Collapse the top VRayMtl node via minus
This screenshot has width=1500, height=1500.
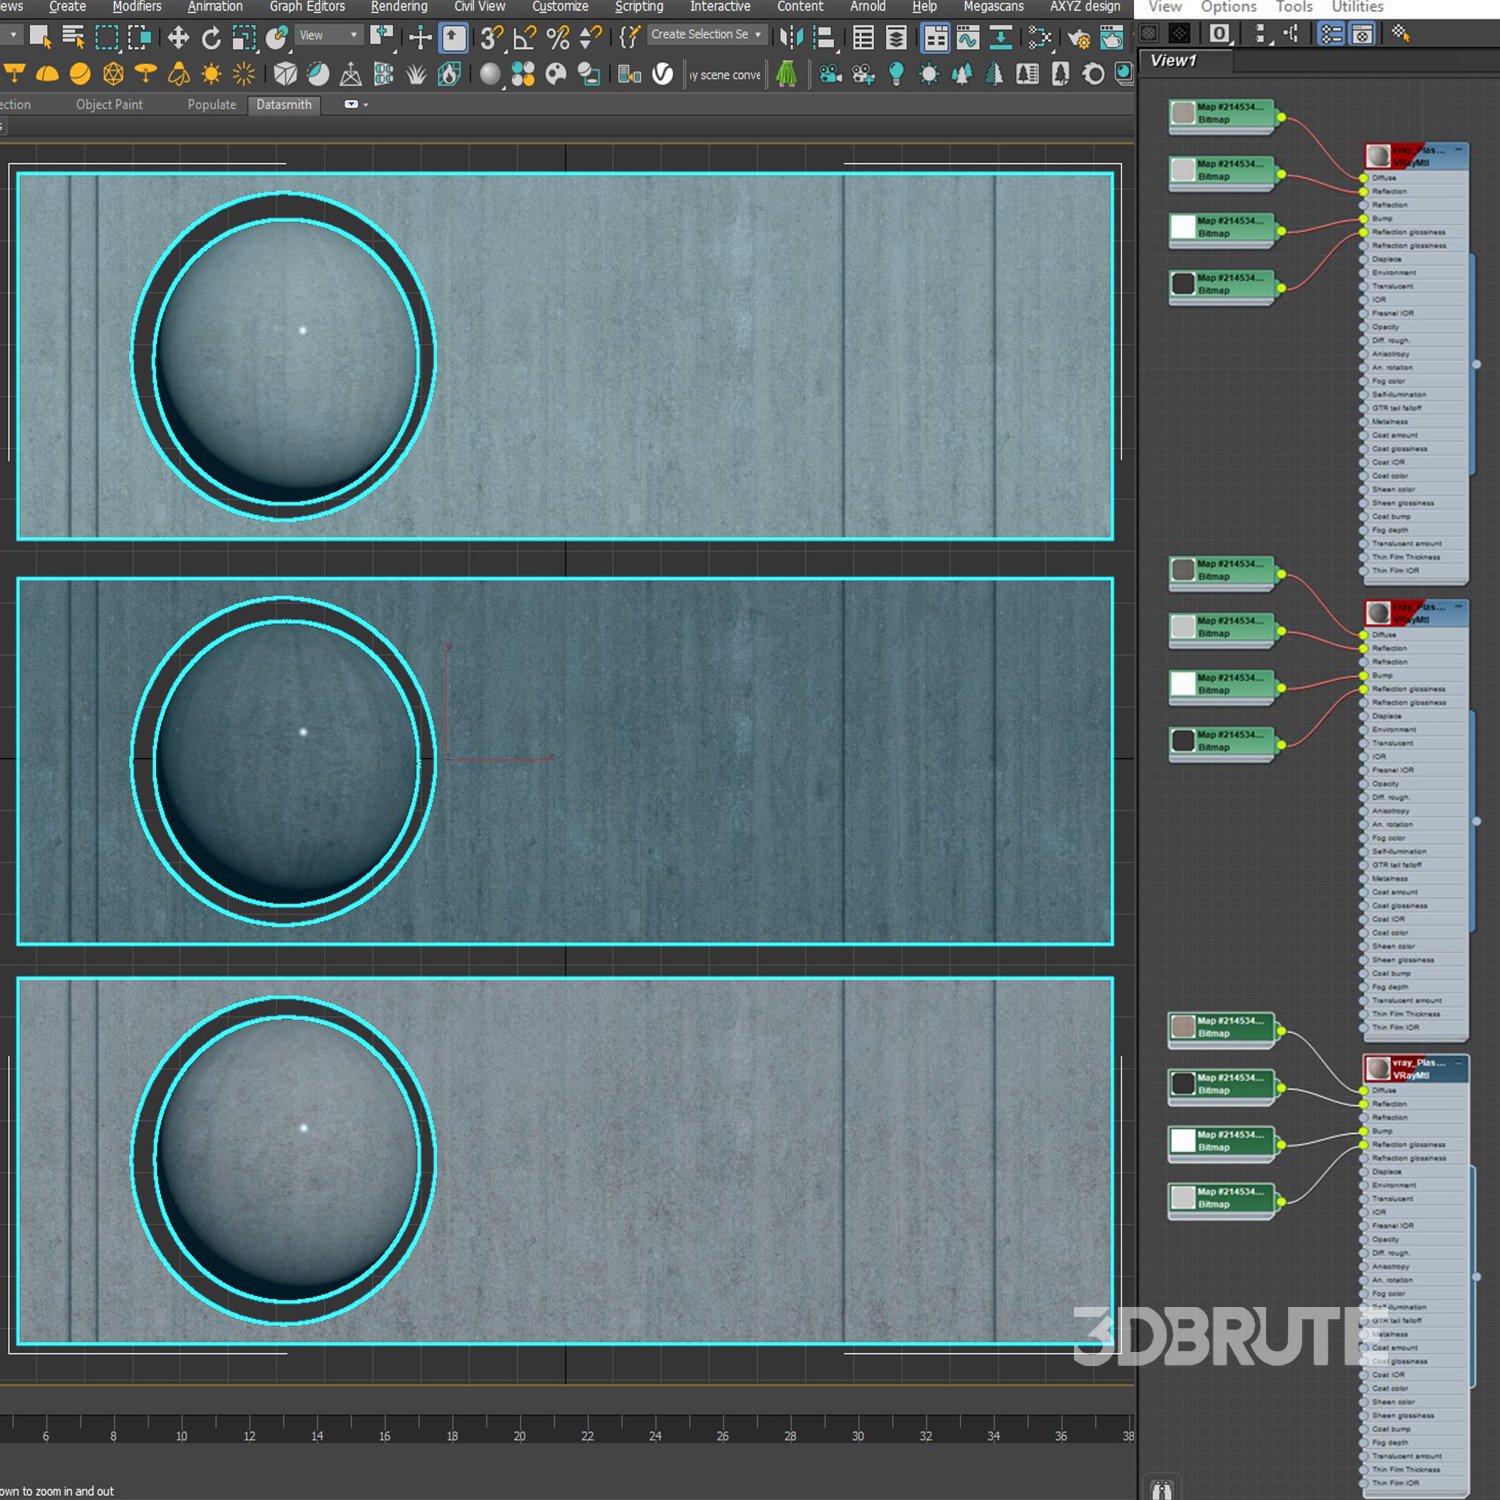pyautogui.click(x=1459, y=150)
